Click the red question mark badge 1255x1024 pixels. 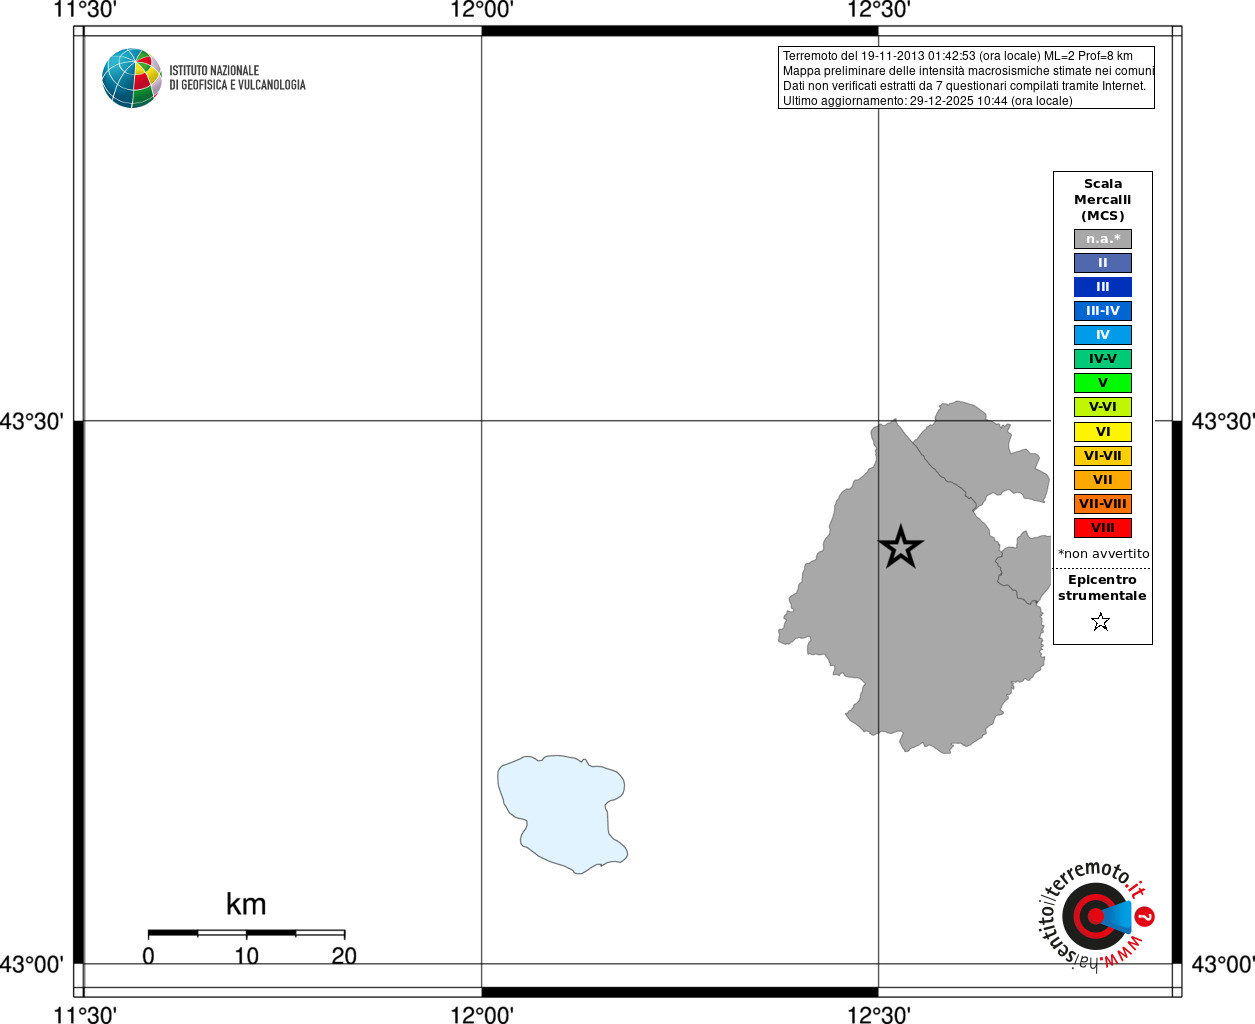(x=1145, y=916)
